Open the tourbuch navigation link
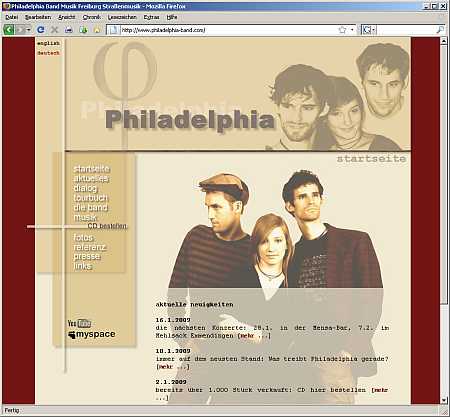This screenshot has width=450, height=417. click(x=91, y=198)
